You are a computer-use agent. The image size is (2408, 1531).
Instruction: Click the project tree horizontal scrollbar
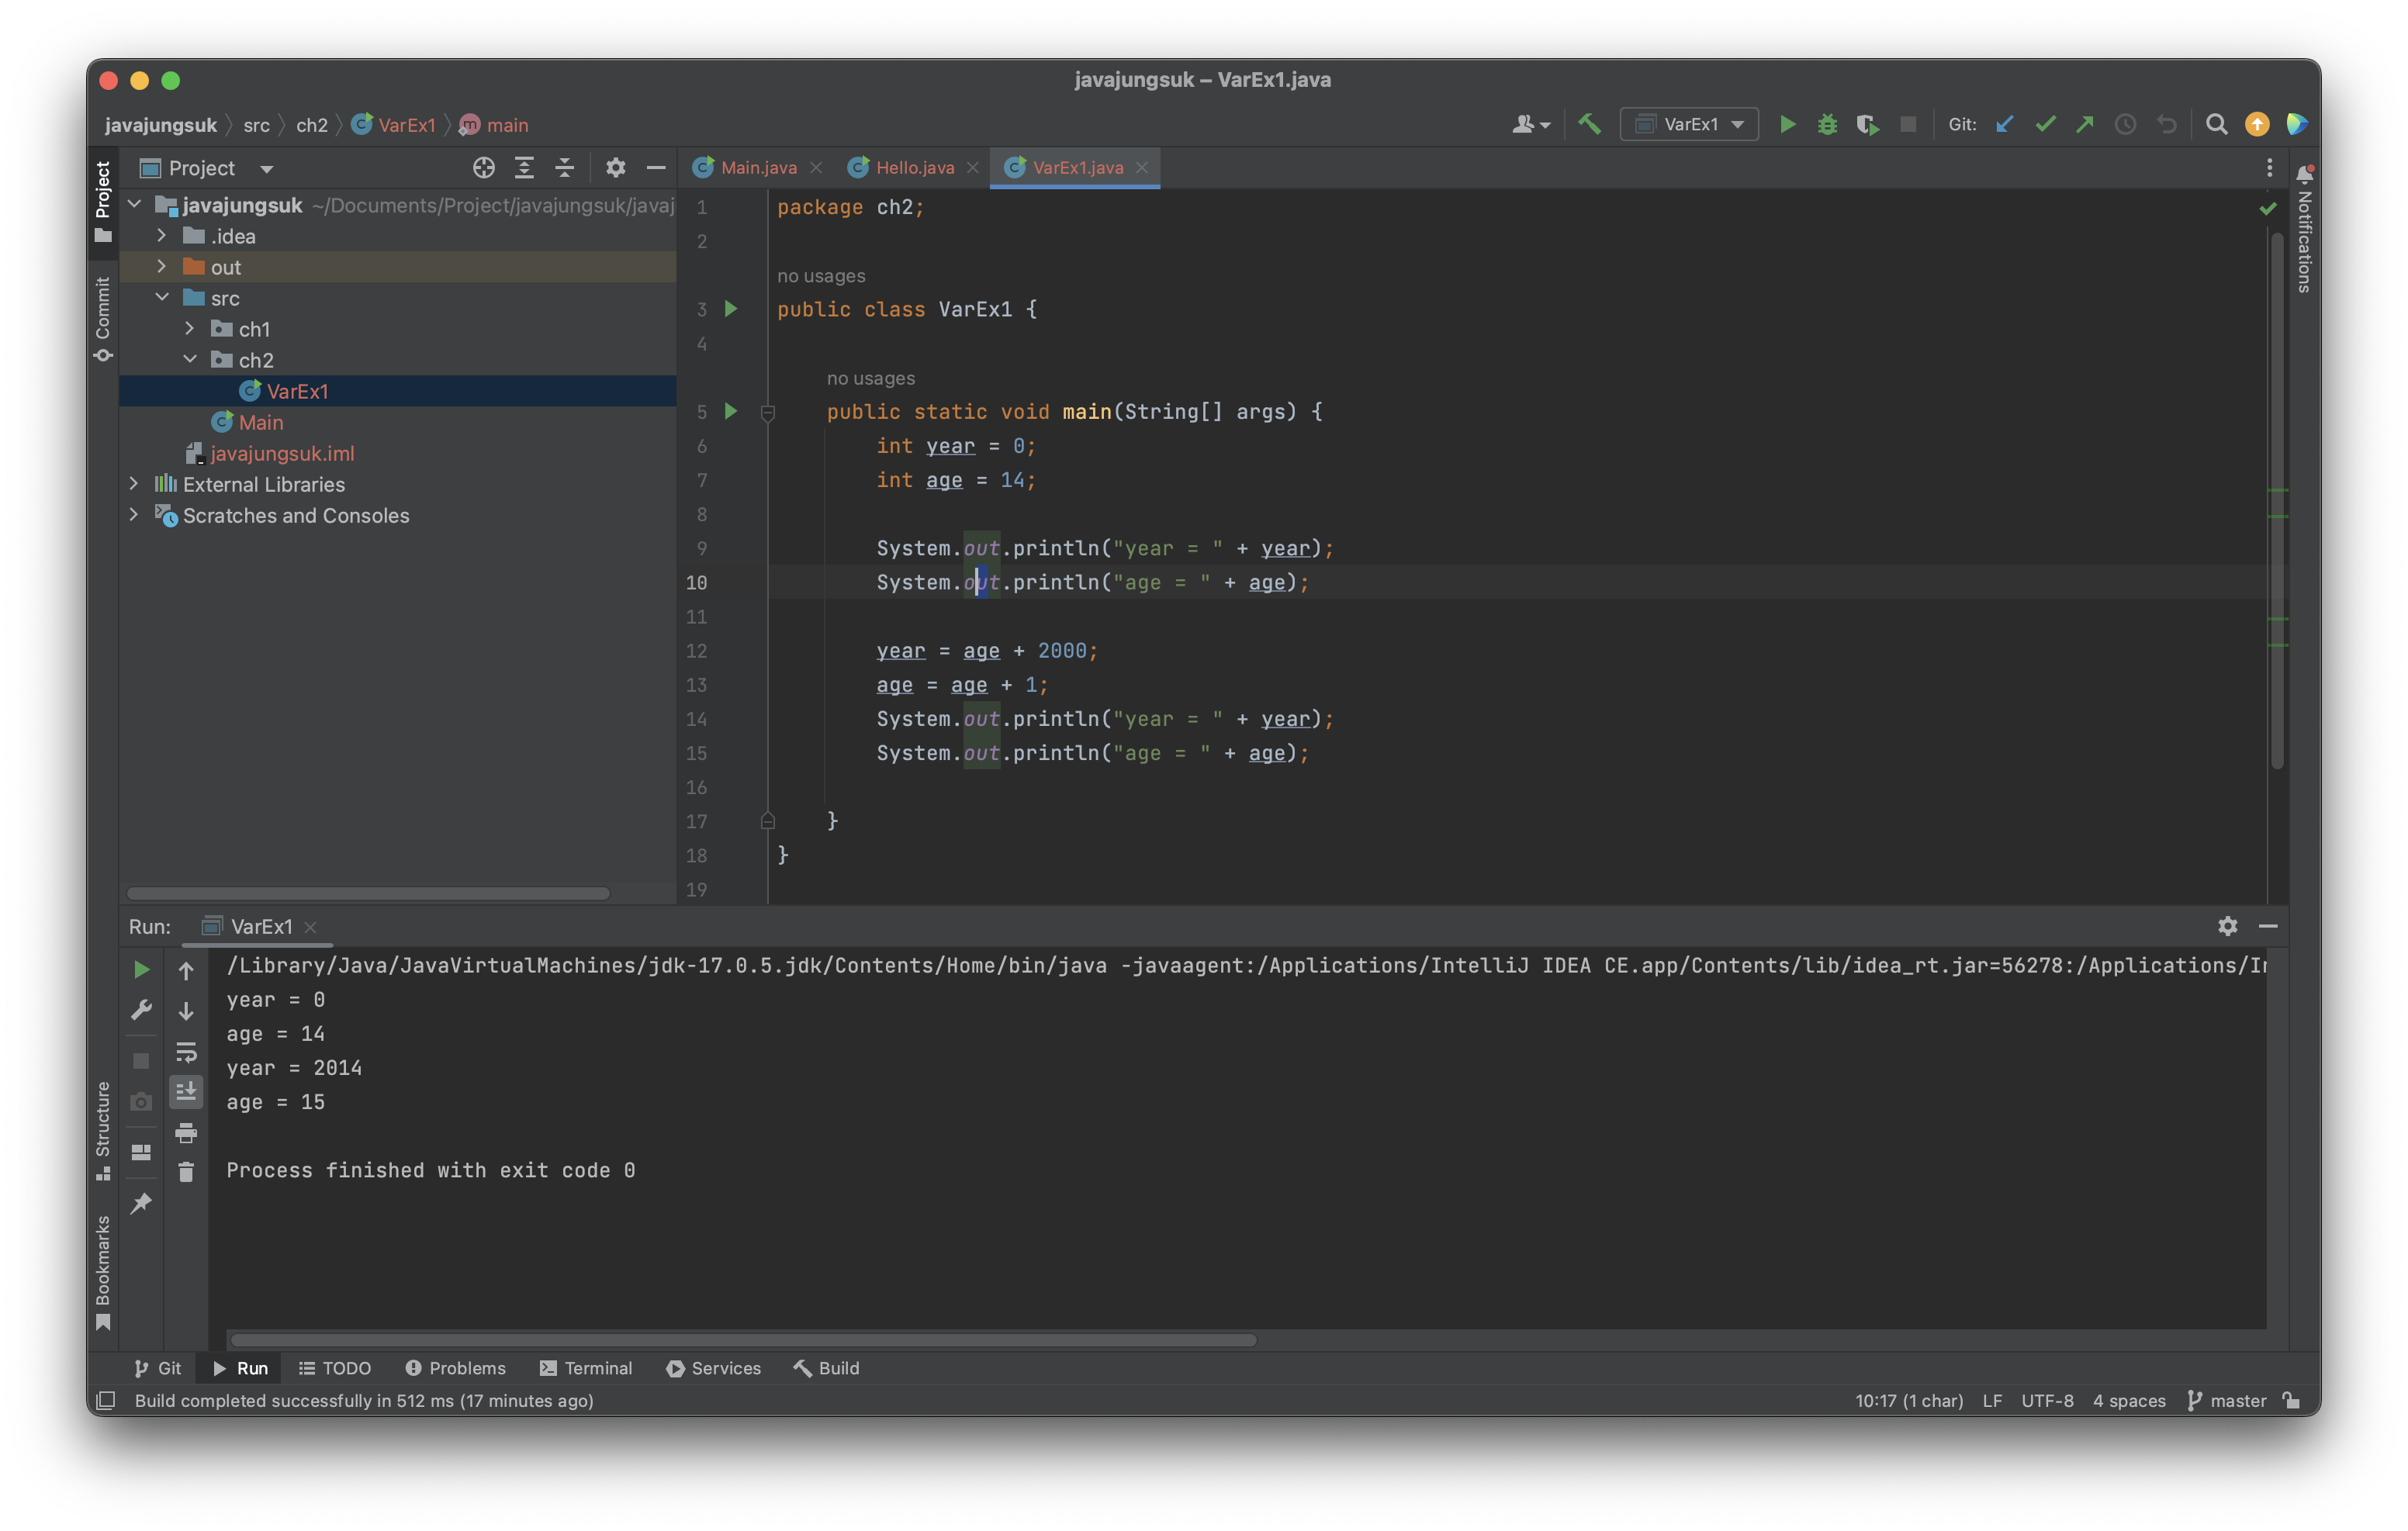368,893
